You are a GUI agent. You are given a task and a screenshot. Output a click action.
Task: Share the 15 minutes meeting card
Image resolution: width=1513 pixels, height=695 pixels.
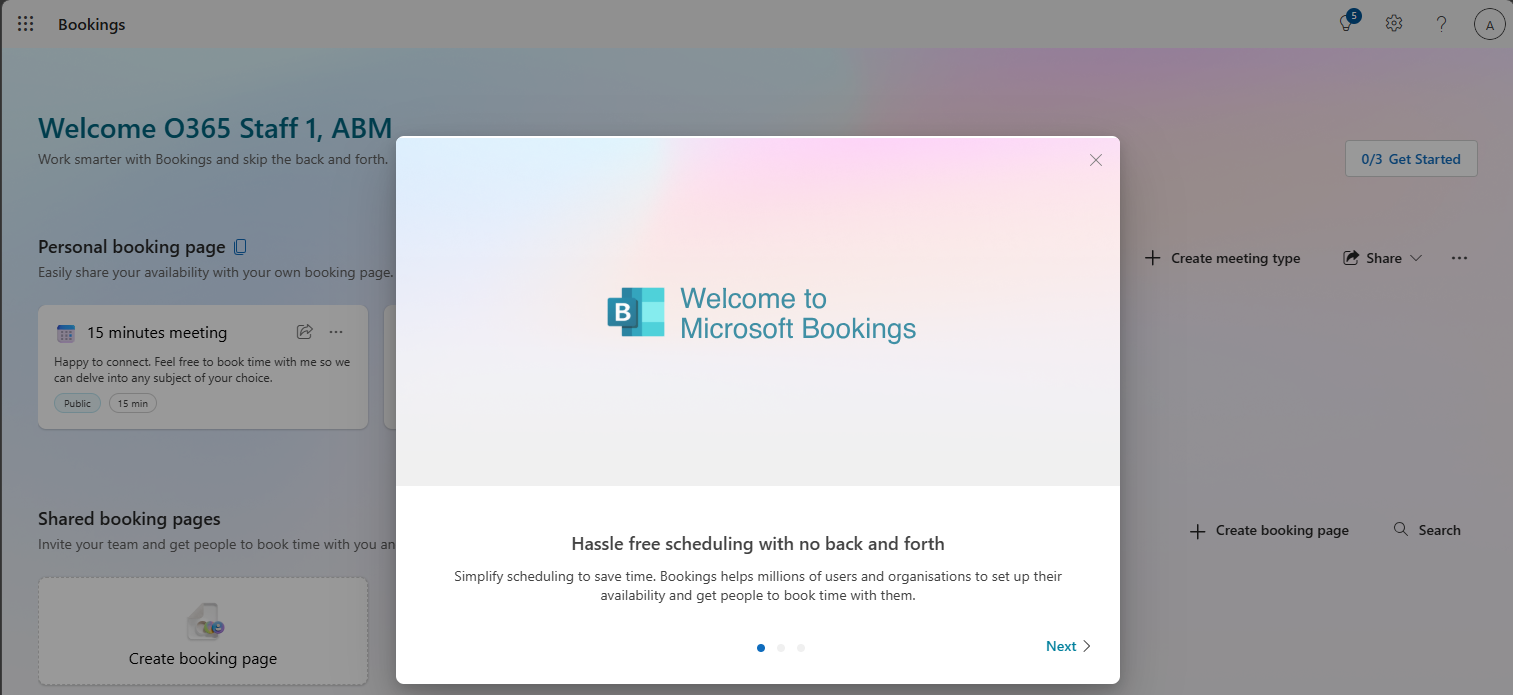coord(305,332)
